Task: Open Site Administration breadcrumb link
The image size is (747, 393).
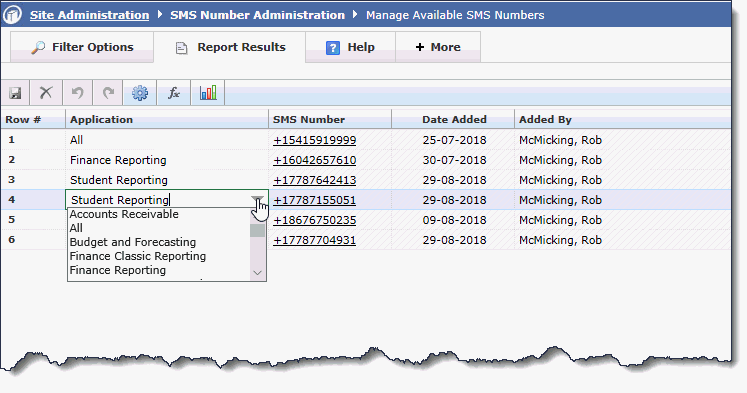Action: pyautogui.click(x=90, y=15)
